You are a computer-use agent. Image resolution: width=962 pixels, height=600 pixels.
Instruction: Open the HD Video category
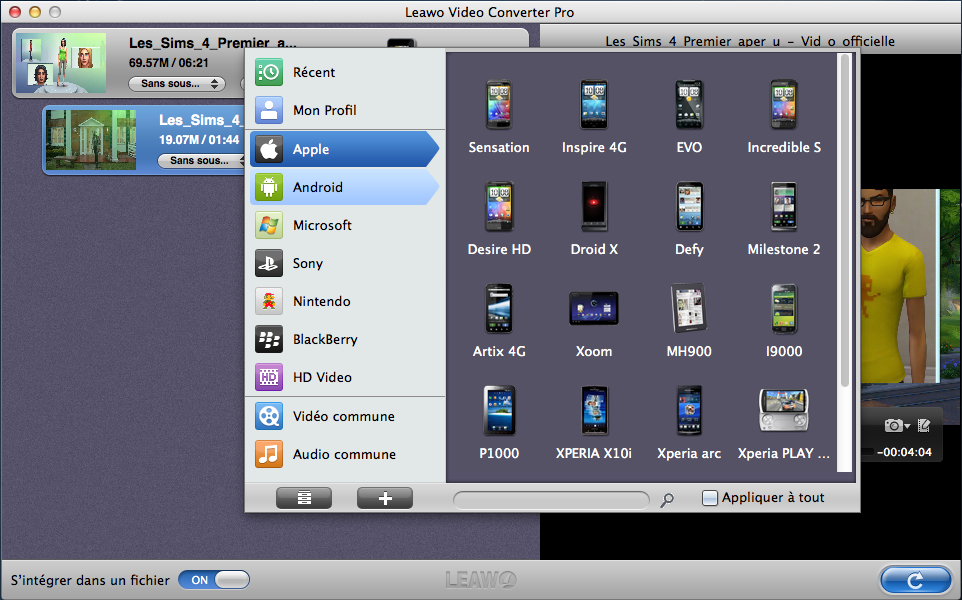345,377
